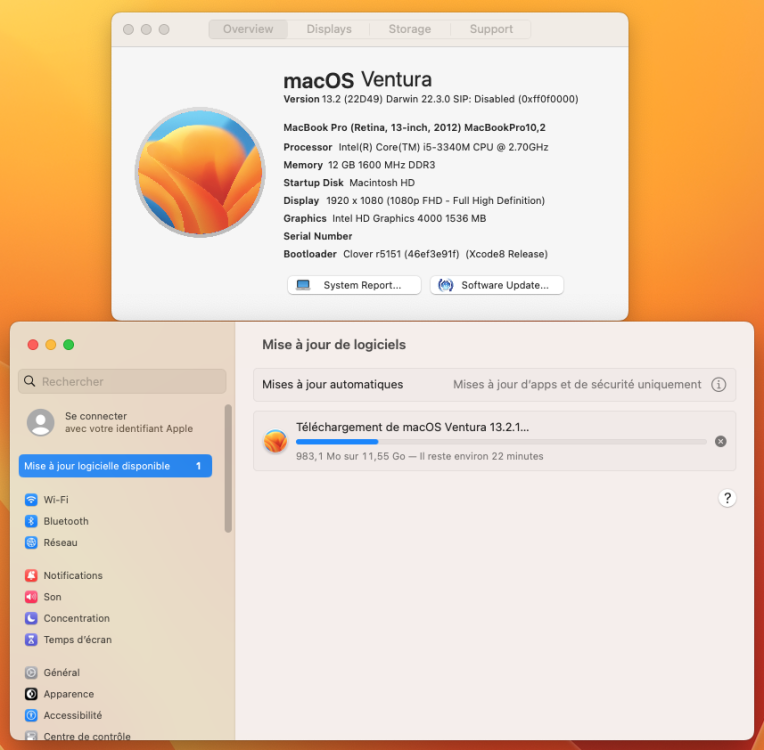
Task: Click the 983,1 Mo sur 11,55 Go status
Action: click(x=420, y=456)
